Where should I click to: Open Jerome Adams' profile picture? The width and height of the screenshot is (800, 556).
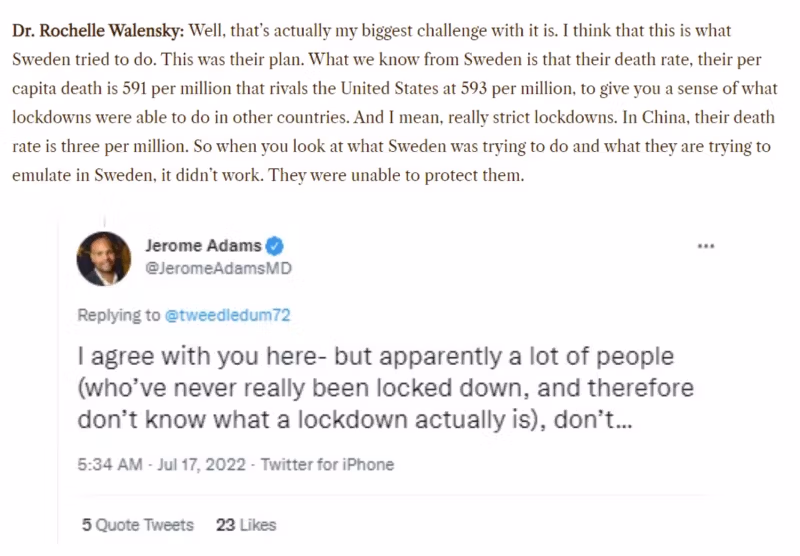tap(104, 258)
